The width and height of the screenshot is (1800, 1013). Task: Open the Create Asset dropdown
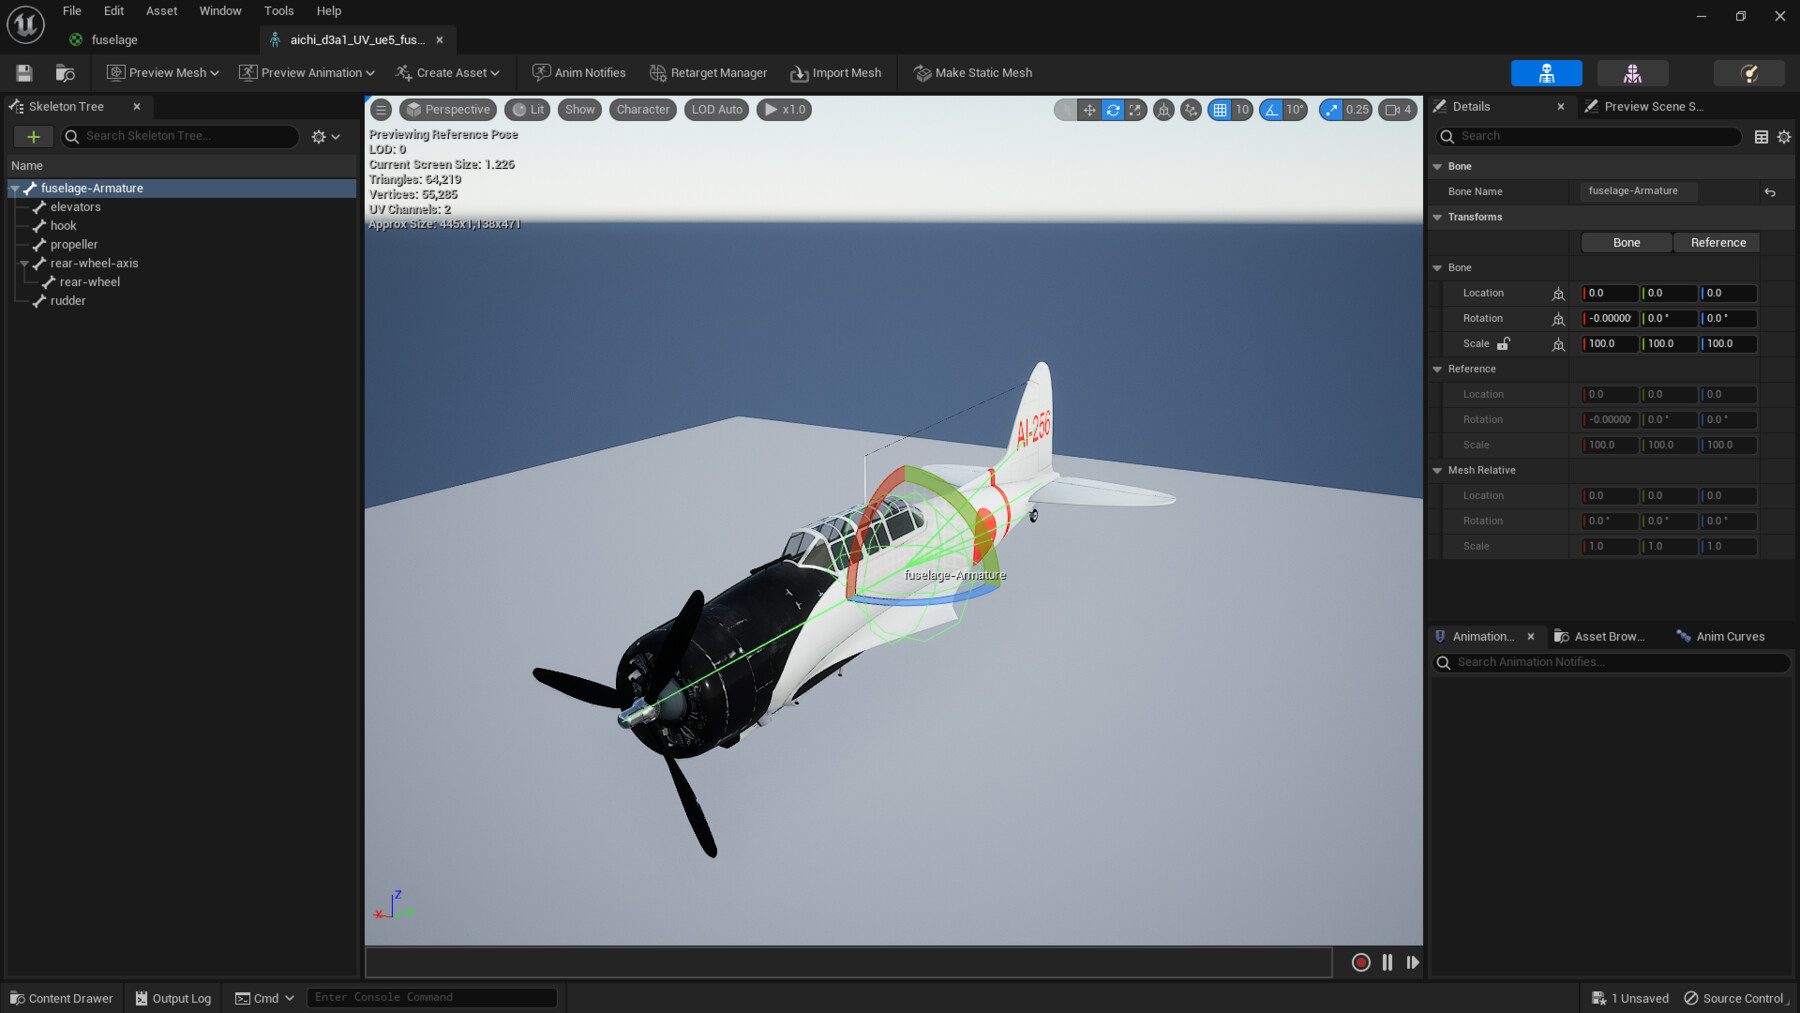tap(447, 73)
